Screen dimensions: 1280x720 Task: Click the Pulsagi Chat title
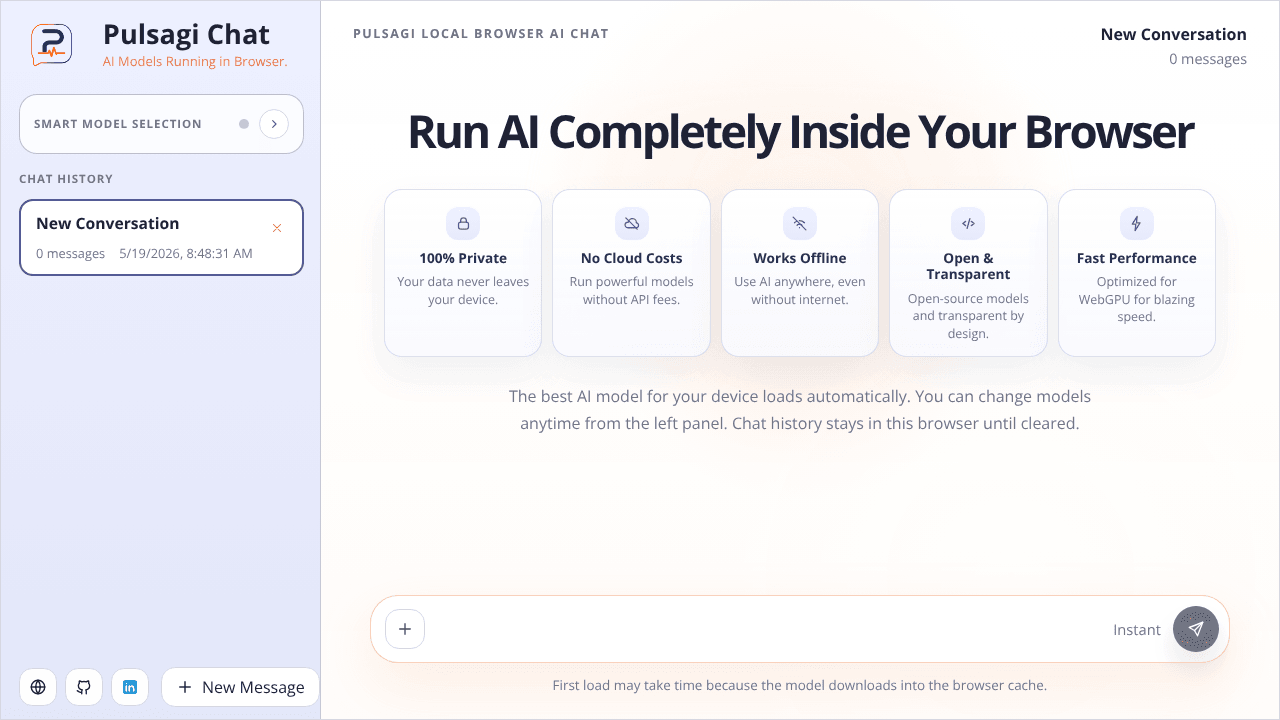186,35
